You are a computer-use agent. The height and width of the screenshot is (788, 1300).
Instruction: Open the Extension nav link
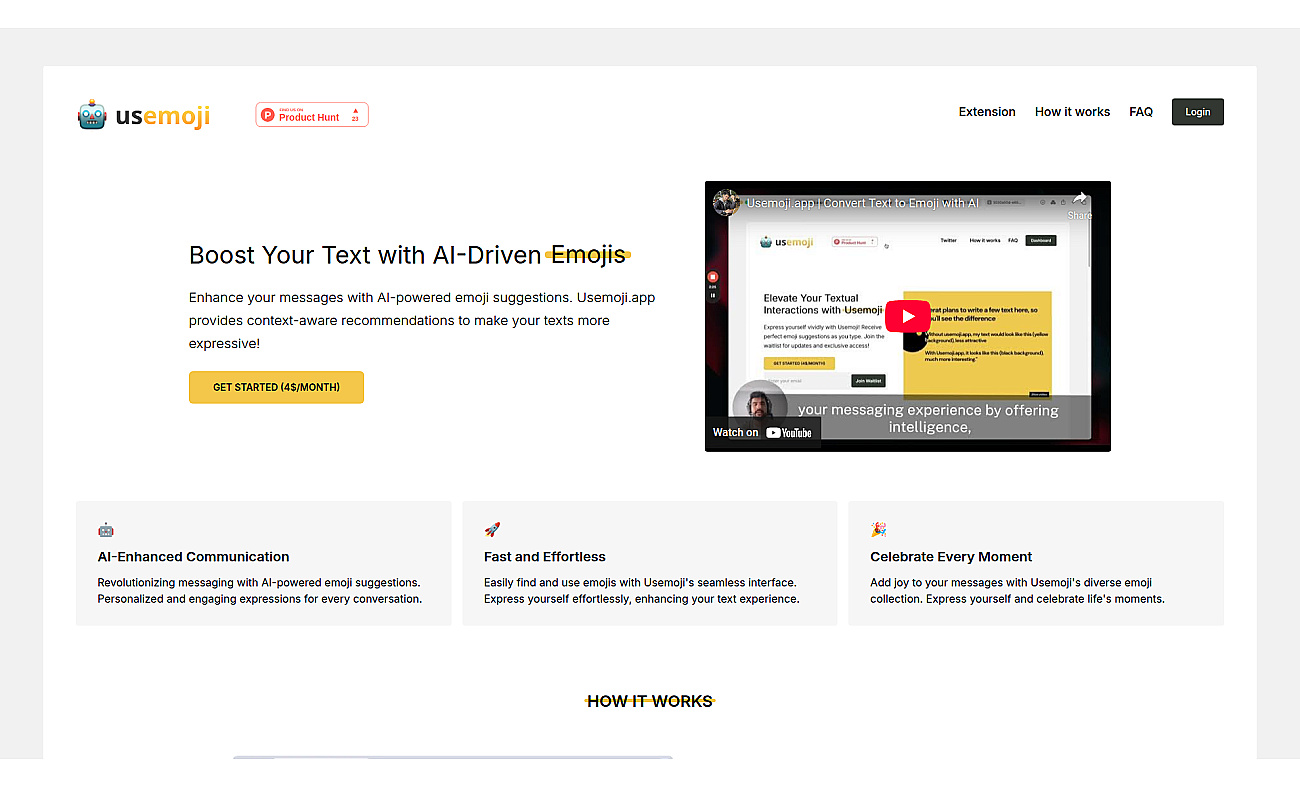click(987, 112)
